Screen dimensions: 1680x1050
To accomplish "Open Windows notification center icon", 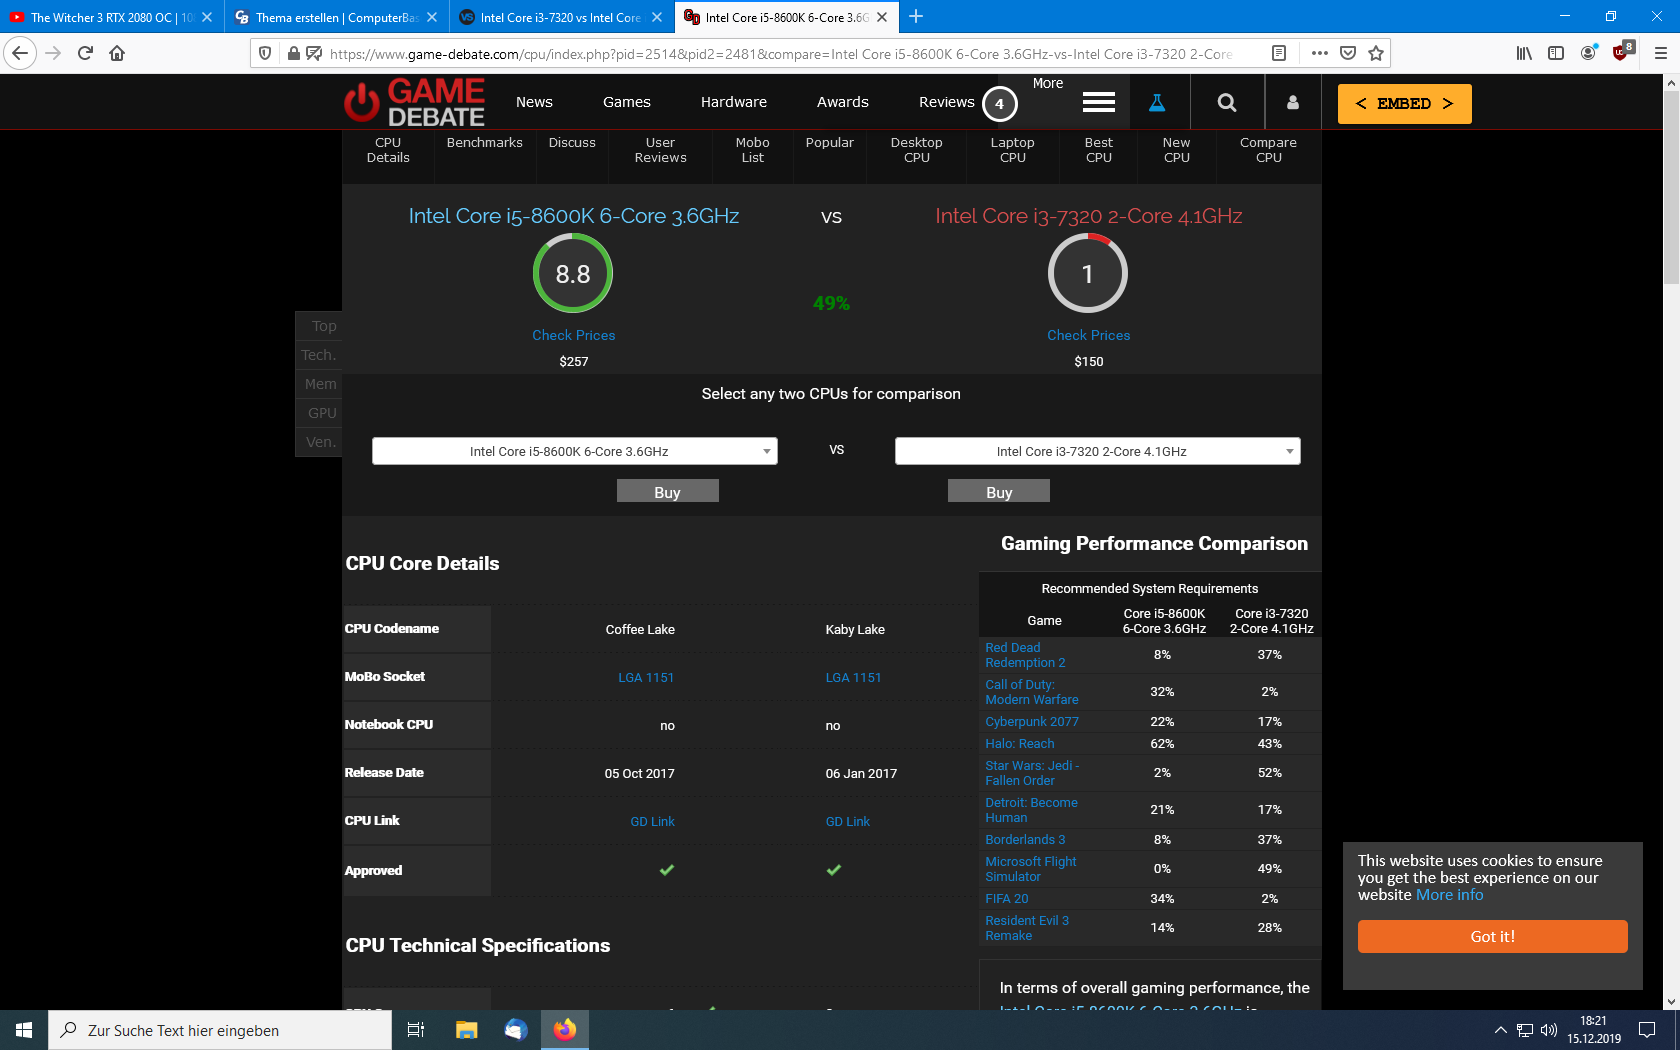I will point(1647,1030).
